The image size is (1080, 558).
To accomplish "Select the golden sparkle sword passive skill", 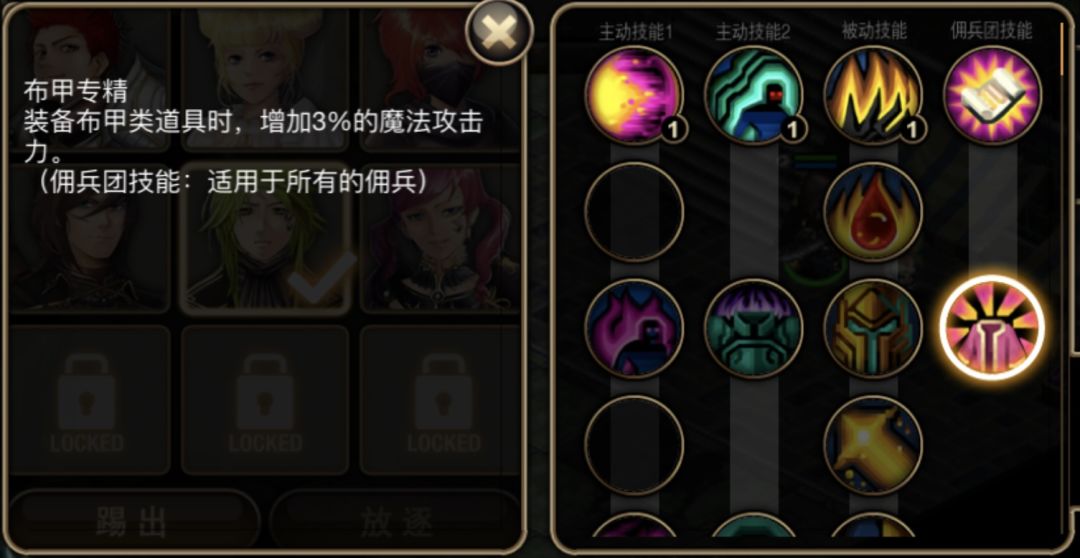I will click(x=873, y=444).
